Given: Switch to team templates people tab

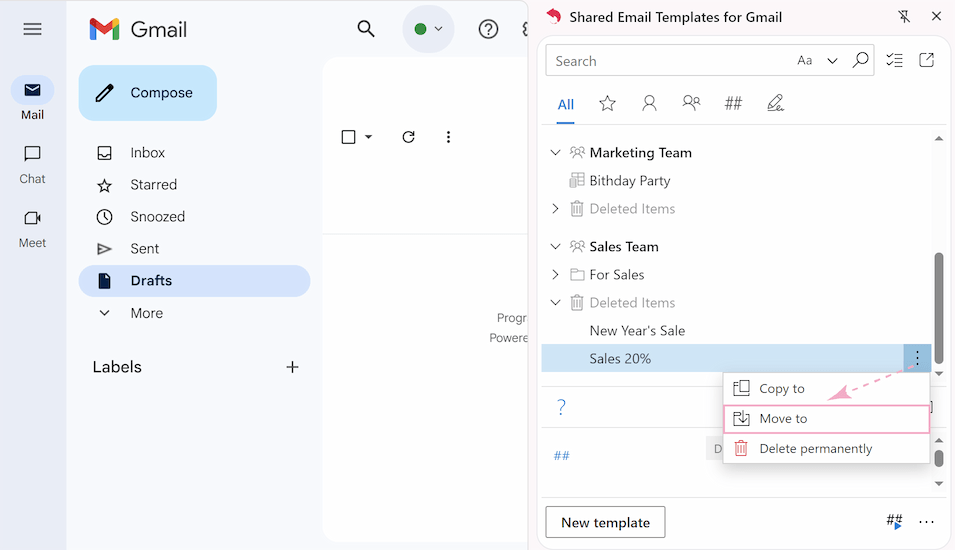Looking at the screenshot, I should point(691,102).
